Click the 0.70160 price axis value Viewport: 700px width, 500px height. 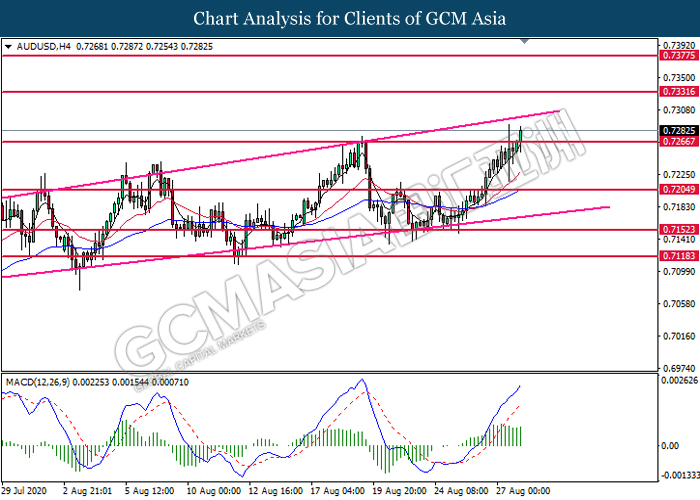[679, 336]
